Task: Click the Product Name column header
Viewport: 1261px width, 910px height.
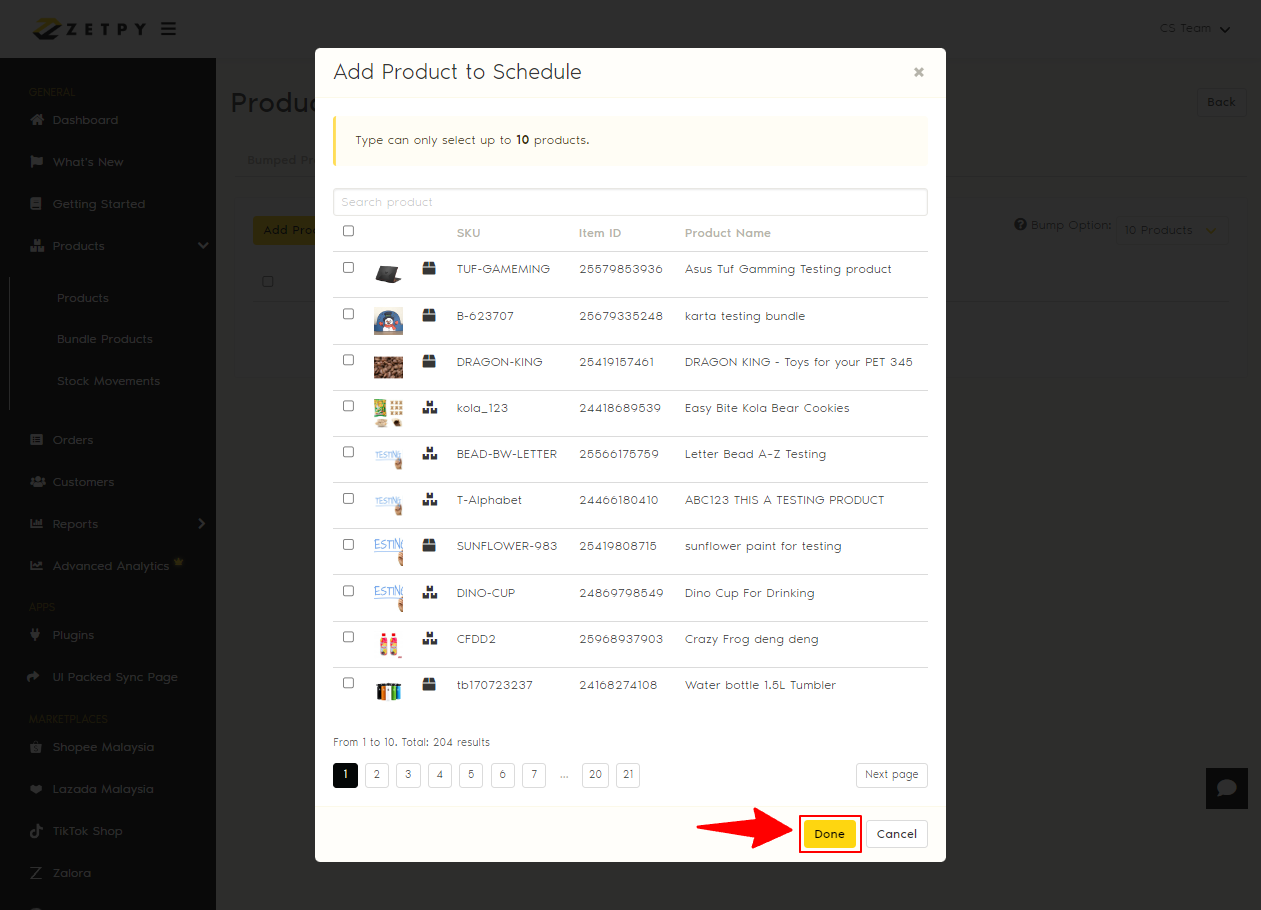Action: [728, 233]
